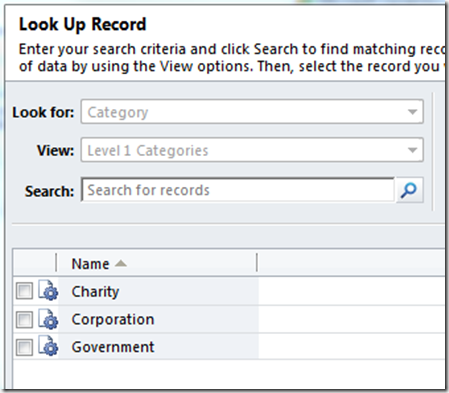Open the Look for Category dropdown
This screenshot has width=449, height=393.
(252, 112)
